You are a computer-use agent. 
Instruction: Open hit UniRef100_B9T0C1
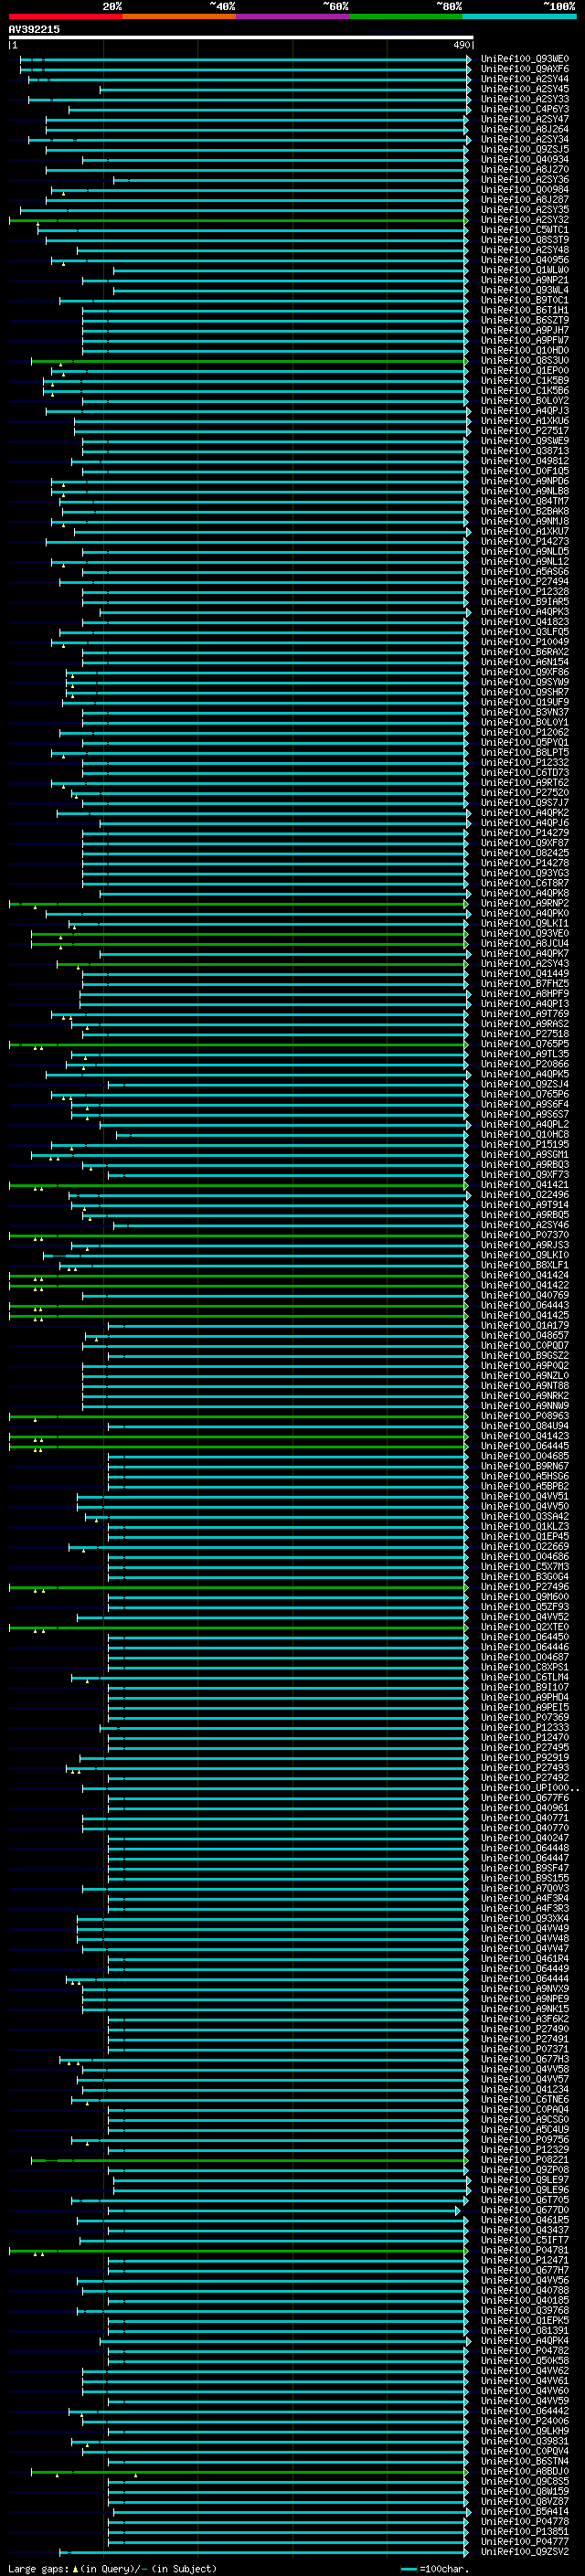(525, 300)
